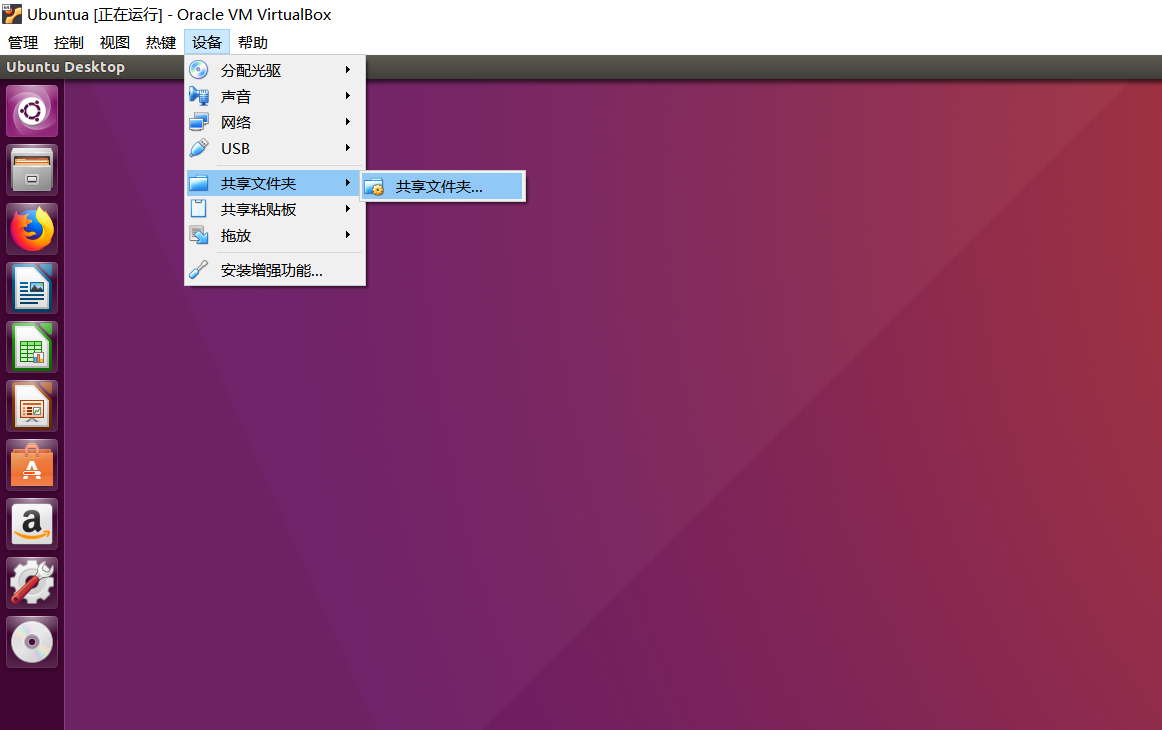Click the network monitors icon beside 网络
This screenshot has width=1162, height=730.
199,122
